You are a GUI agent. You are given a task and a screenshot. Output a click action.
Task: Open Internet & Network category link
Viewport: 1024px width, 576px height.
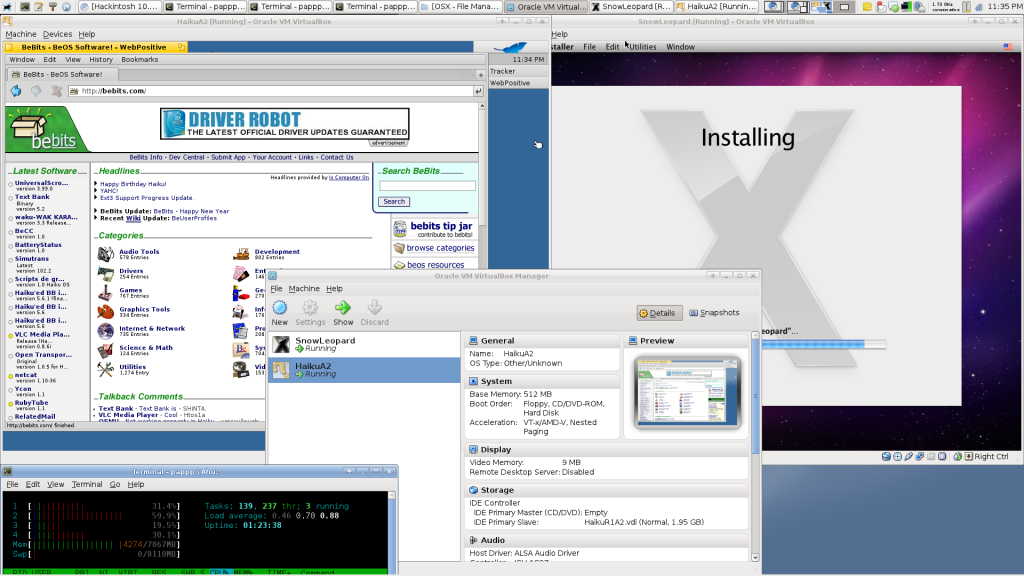(x=152, y=328)
